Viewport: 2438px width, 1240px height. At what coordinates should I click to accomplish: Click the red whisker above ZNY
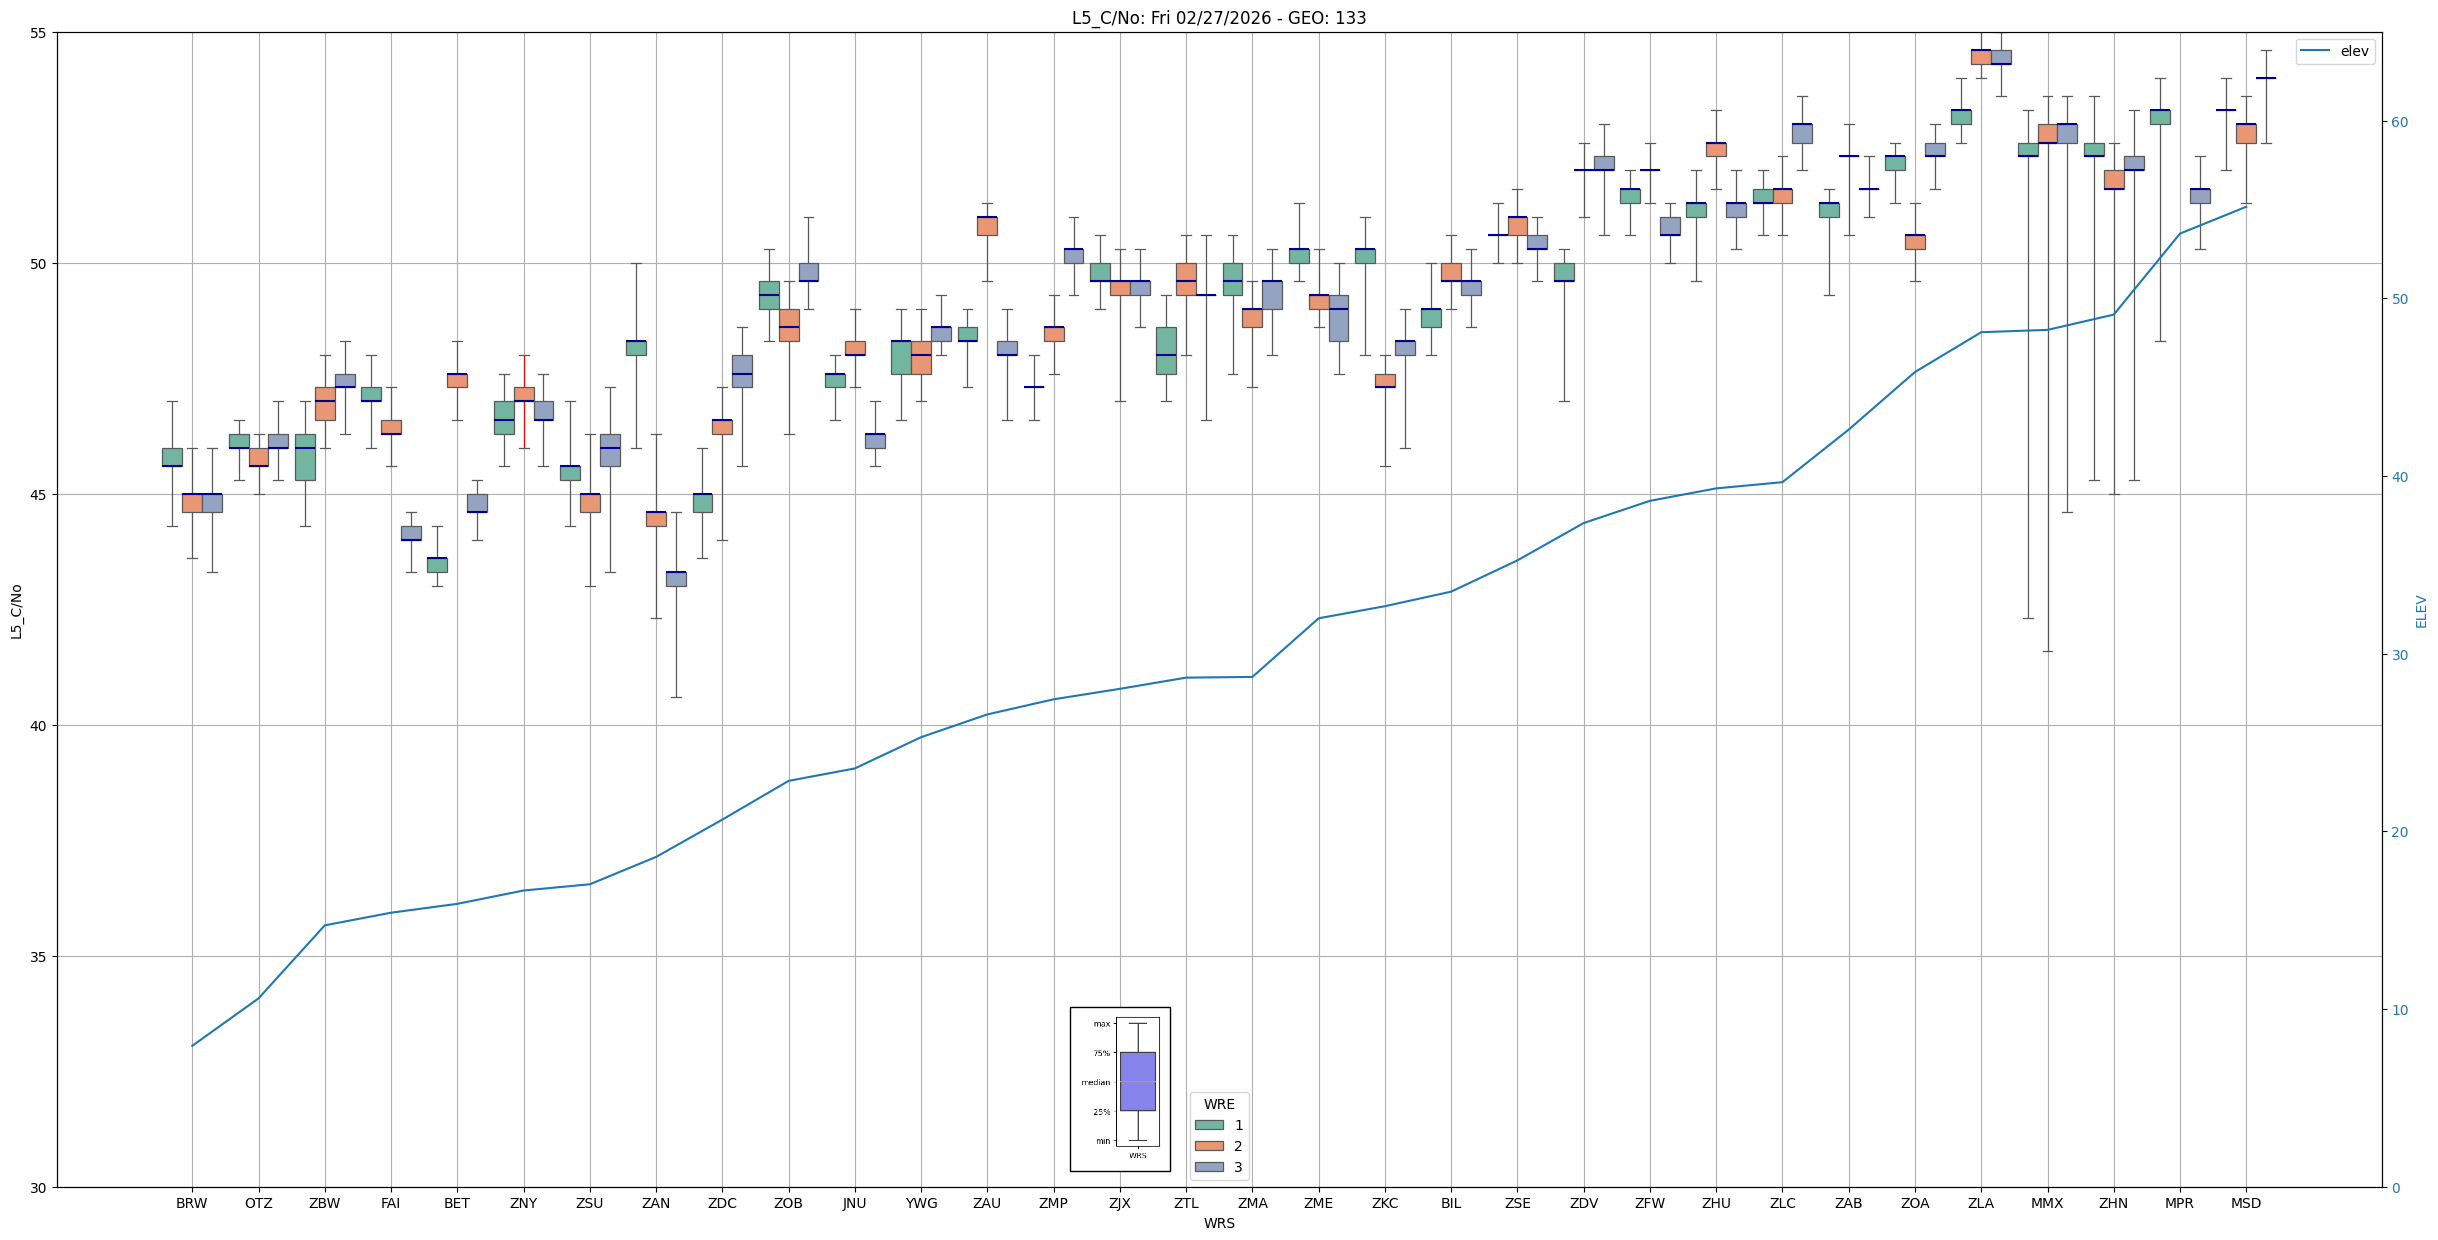pos(524,370)
